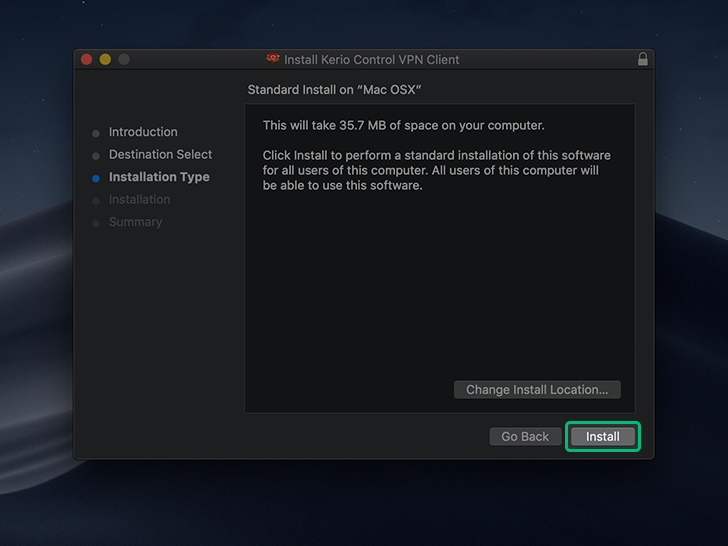The height and width of the screenshot is (546, 728).
Task: Click the Kerio package icon in title
Action: click(x=273, y=59)
